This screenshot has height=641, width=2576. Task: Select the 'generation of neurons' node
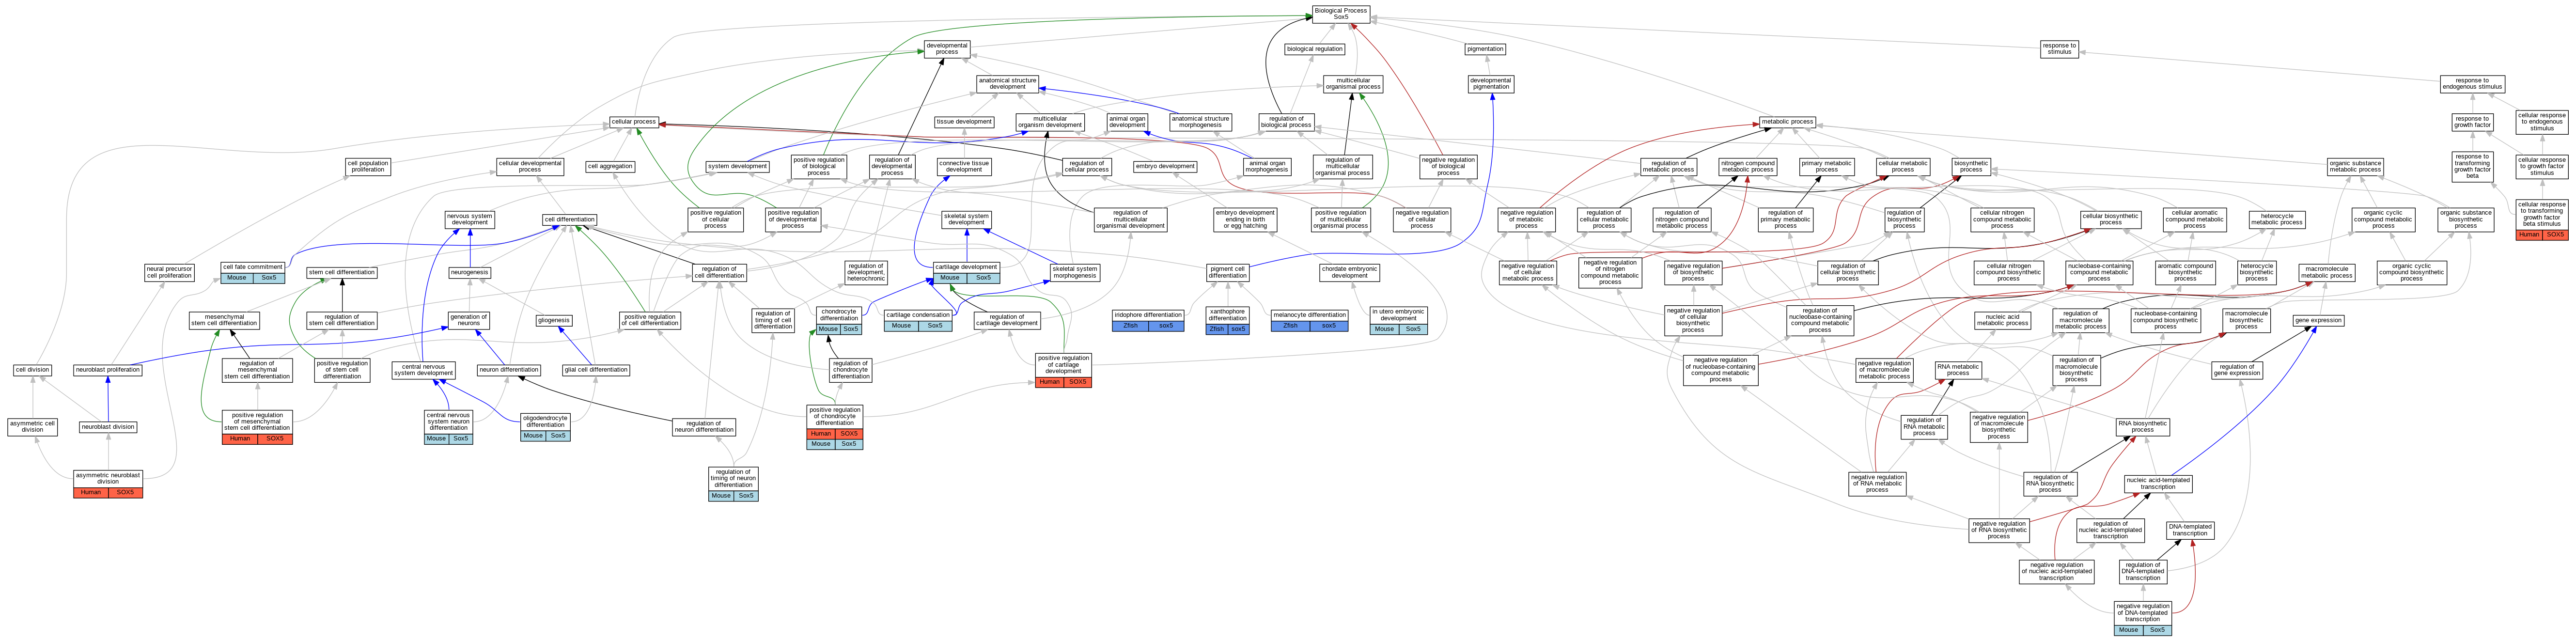click(x=469, y=320)
